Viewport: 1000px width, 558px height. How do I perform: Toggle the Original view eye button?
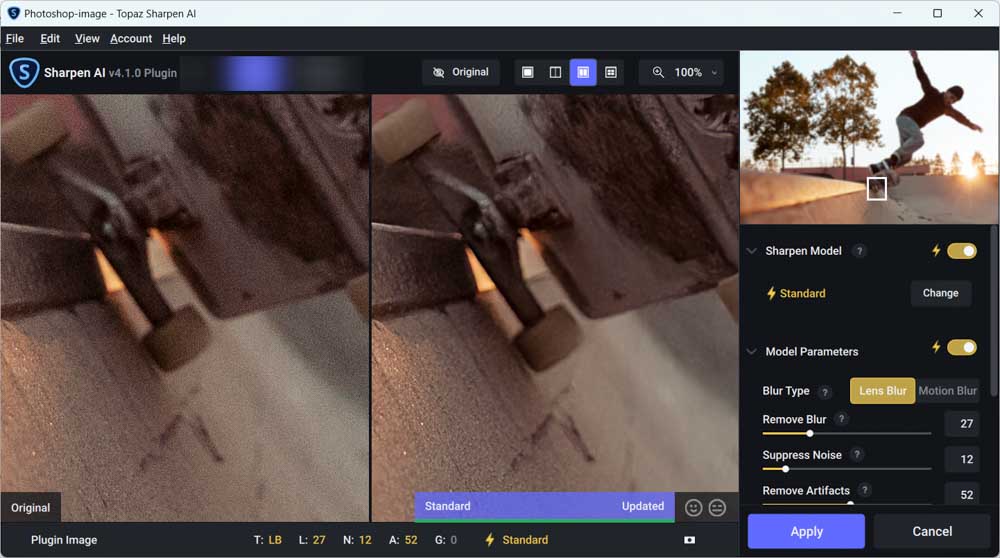point(461,72)
